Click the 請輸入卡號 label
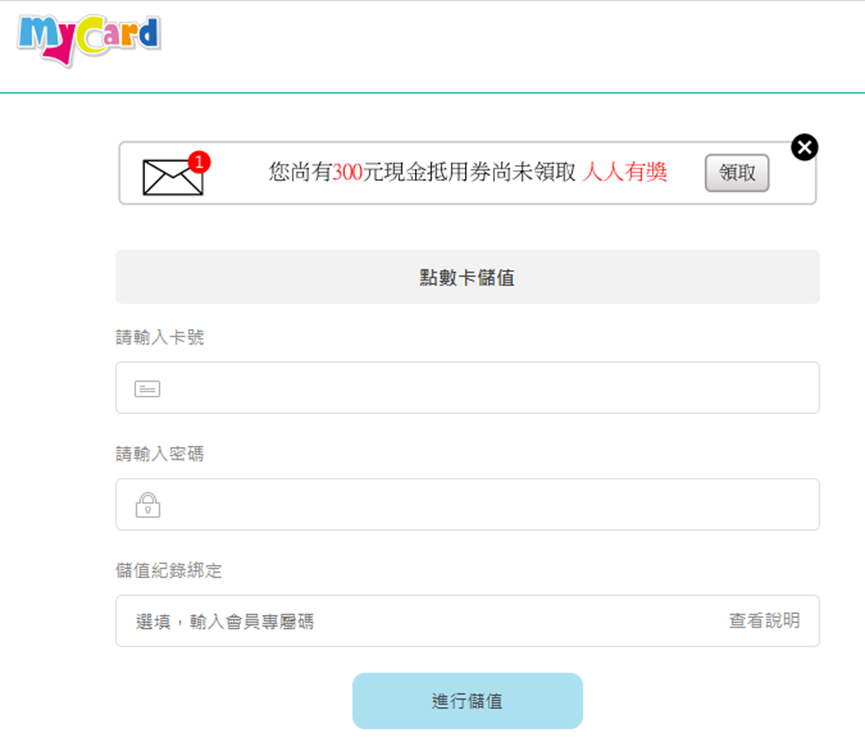The width and height of the screenshot is (865, 742). click(159, 337)
